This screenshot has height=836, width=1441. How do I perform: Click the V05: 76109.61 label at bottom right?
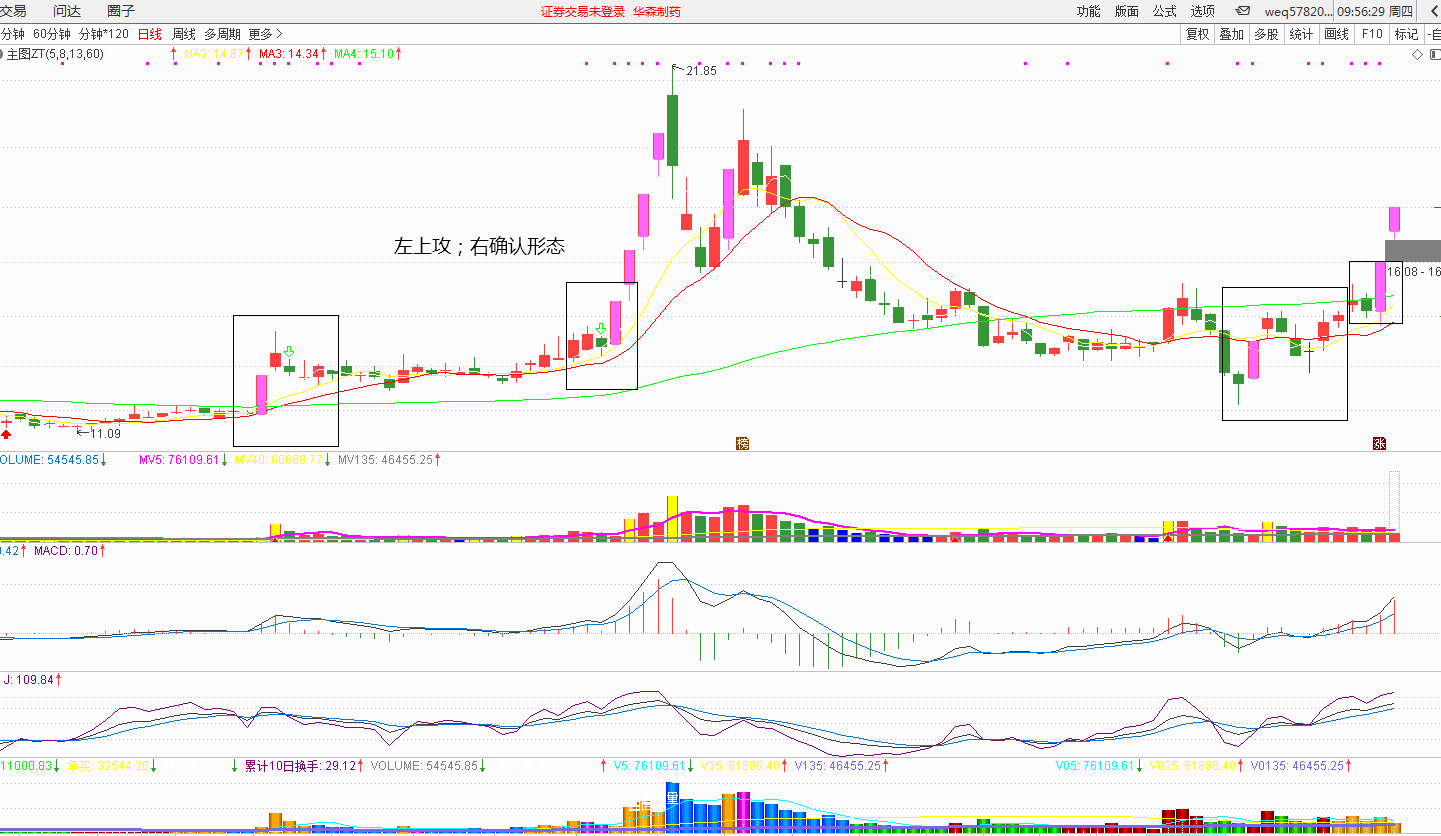[x=1094, y=766]
